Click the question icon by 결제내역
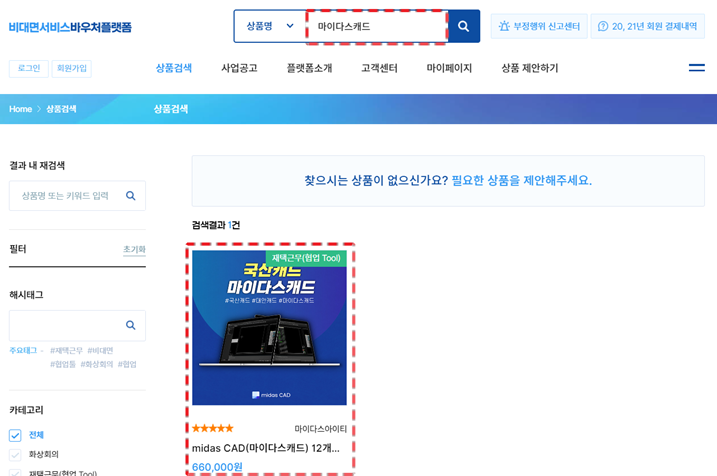 tap(603, 27)
